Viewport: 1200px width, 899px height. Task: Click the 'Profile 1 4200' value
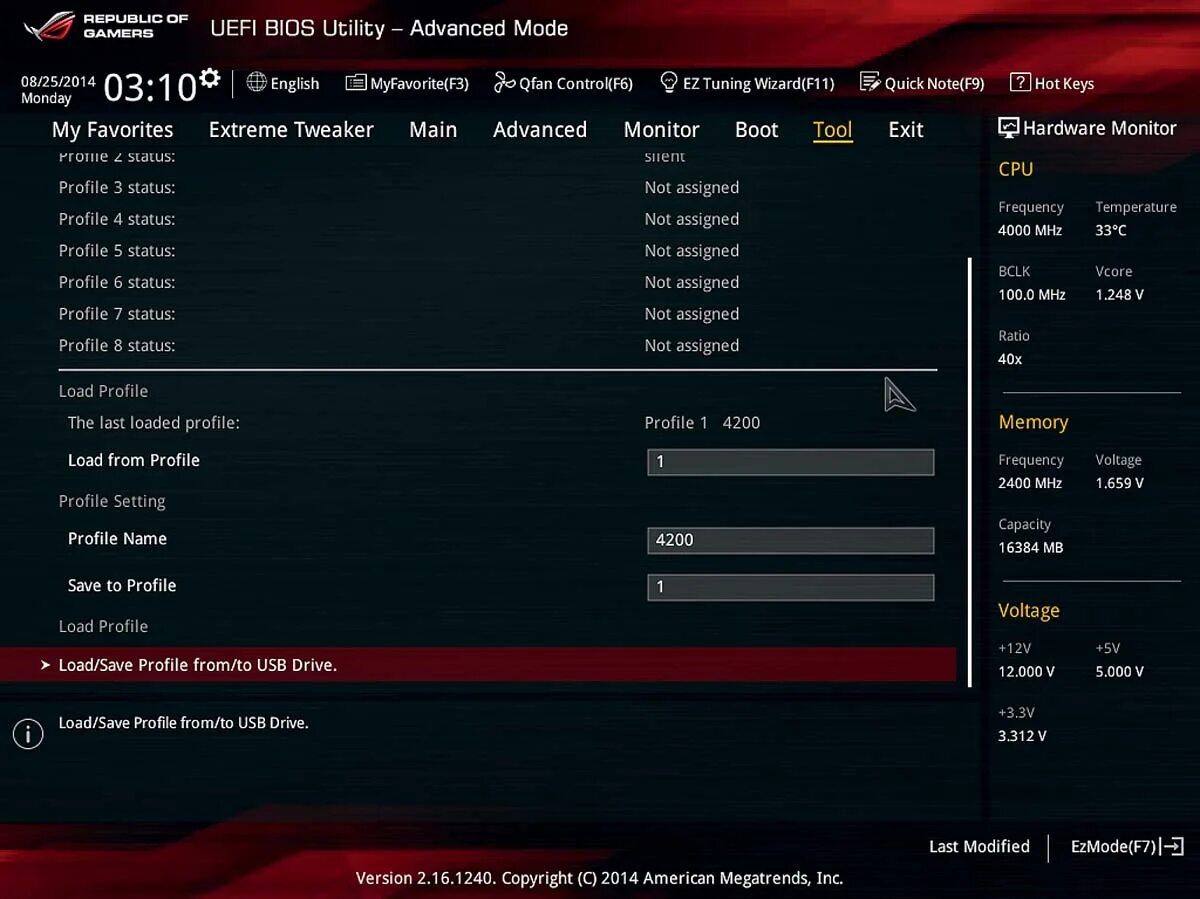[702, 423]
